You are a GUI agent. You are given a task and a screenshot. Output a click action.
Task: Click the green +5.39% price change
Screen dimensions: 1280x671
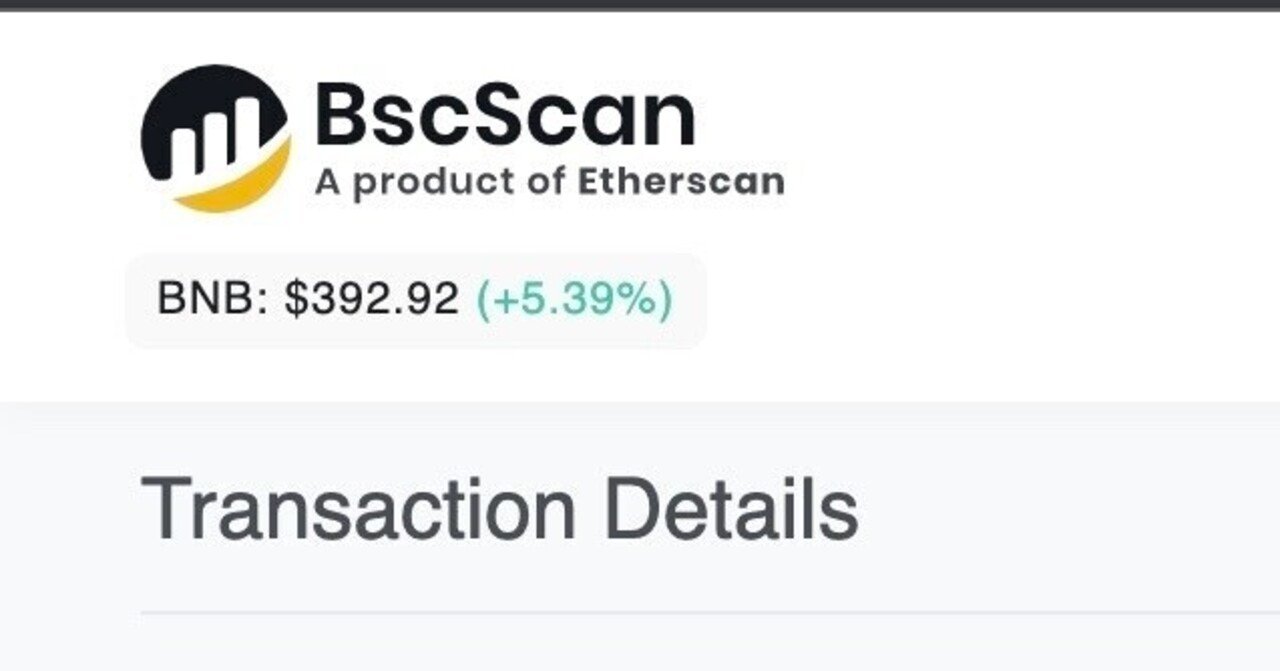pos(573,300)
